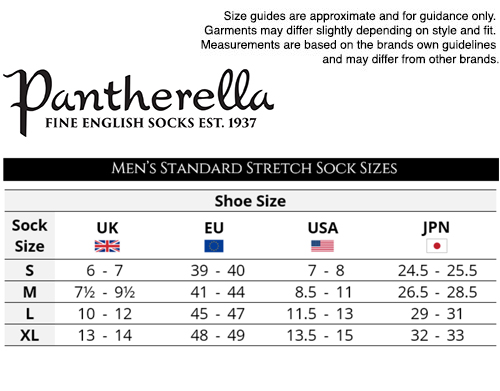Click the M sock size row label
Image resolution: width=500 pixels, height=391 pixels.
(29, 292)
